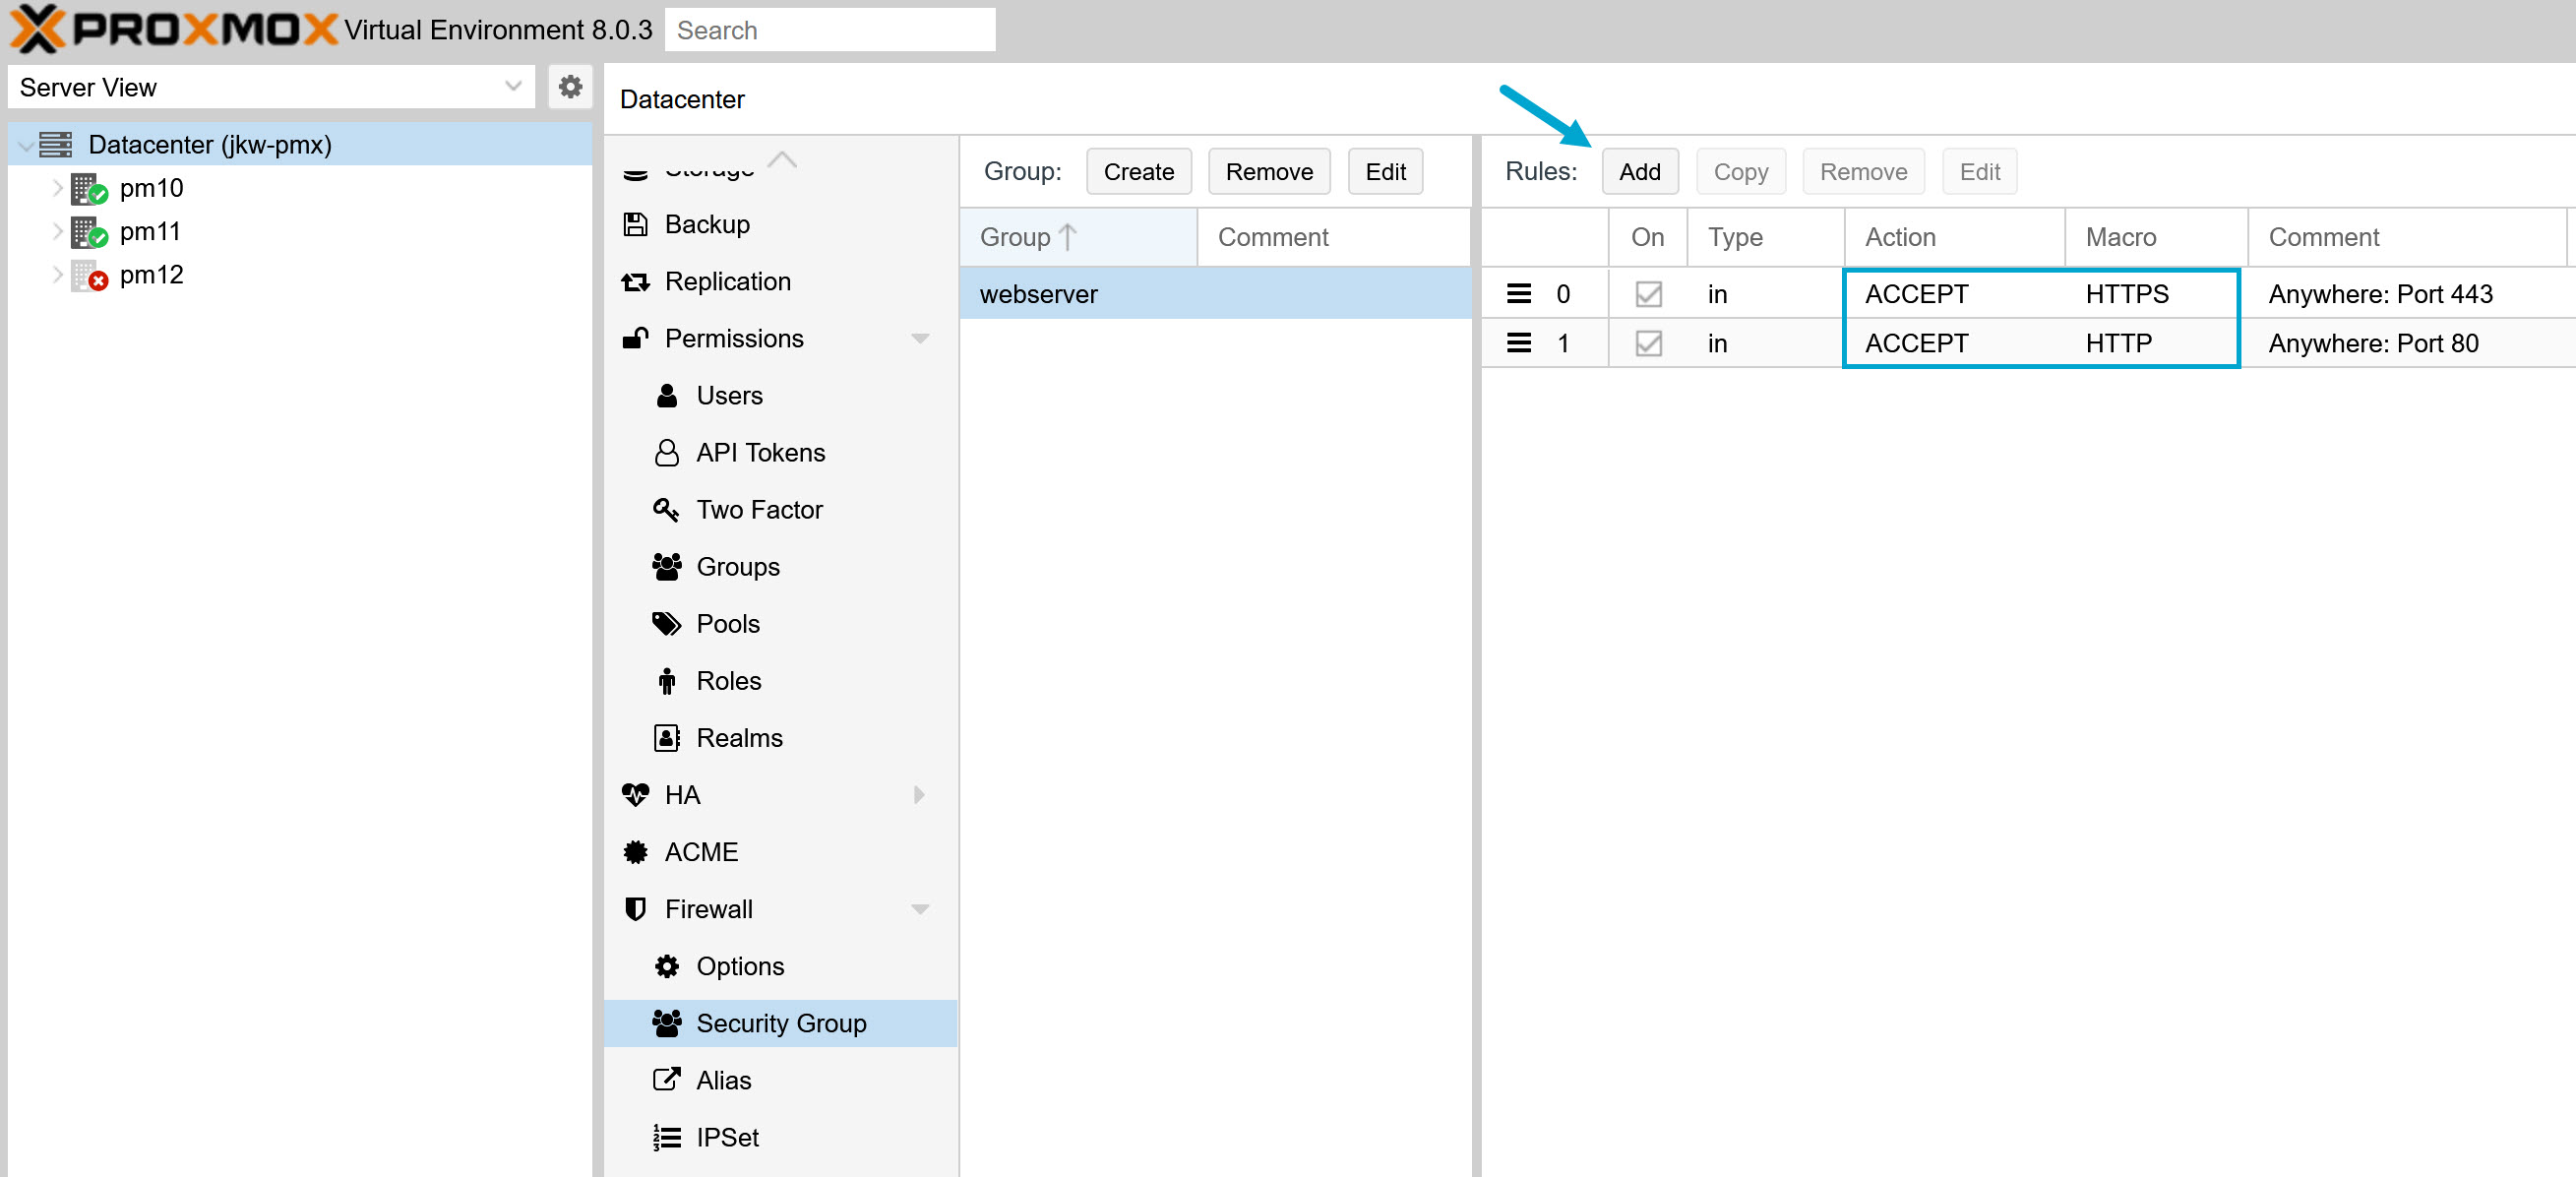This screenshot has height=1177, width=2576.
Task: Click the Add rules button
Action: (x=1639, y=172)
